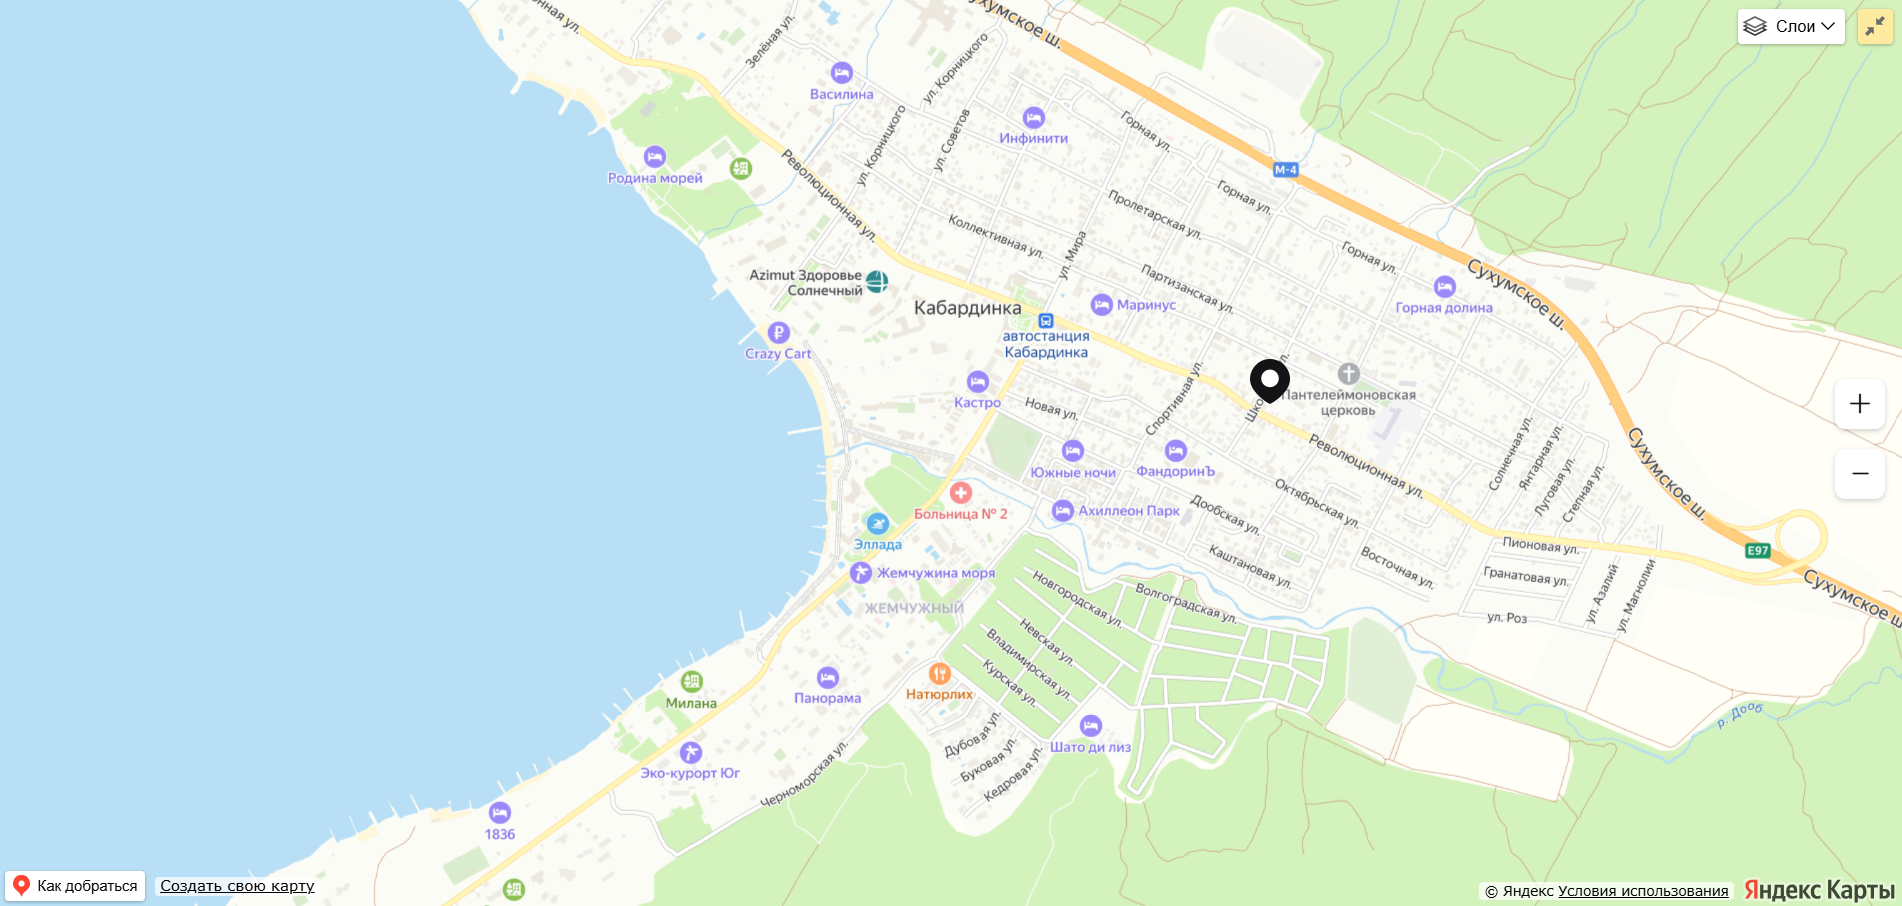
Task: Click the автостанция Кабардинка bus icon
Action: pos(1046,321)
